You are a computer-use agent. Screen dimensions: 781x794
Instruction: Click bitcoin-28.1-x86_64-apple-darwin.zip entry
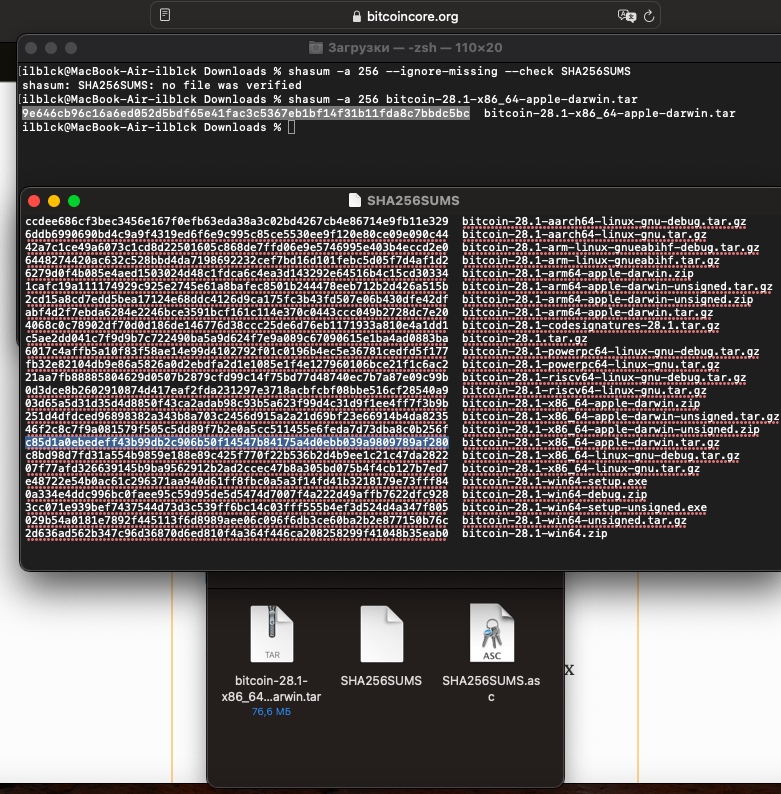pos(581,404)
